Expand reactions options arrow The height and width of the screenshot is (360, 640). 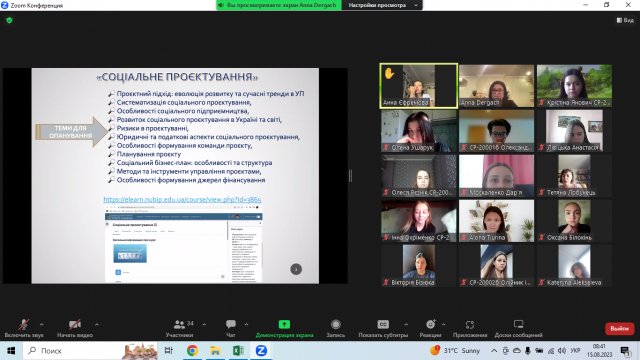tap(444, 324)
